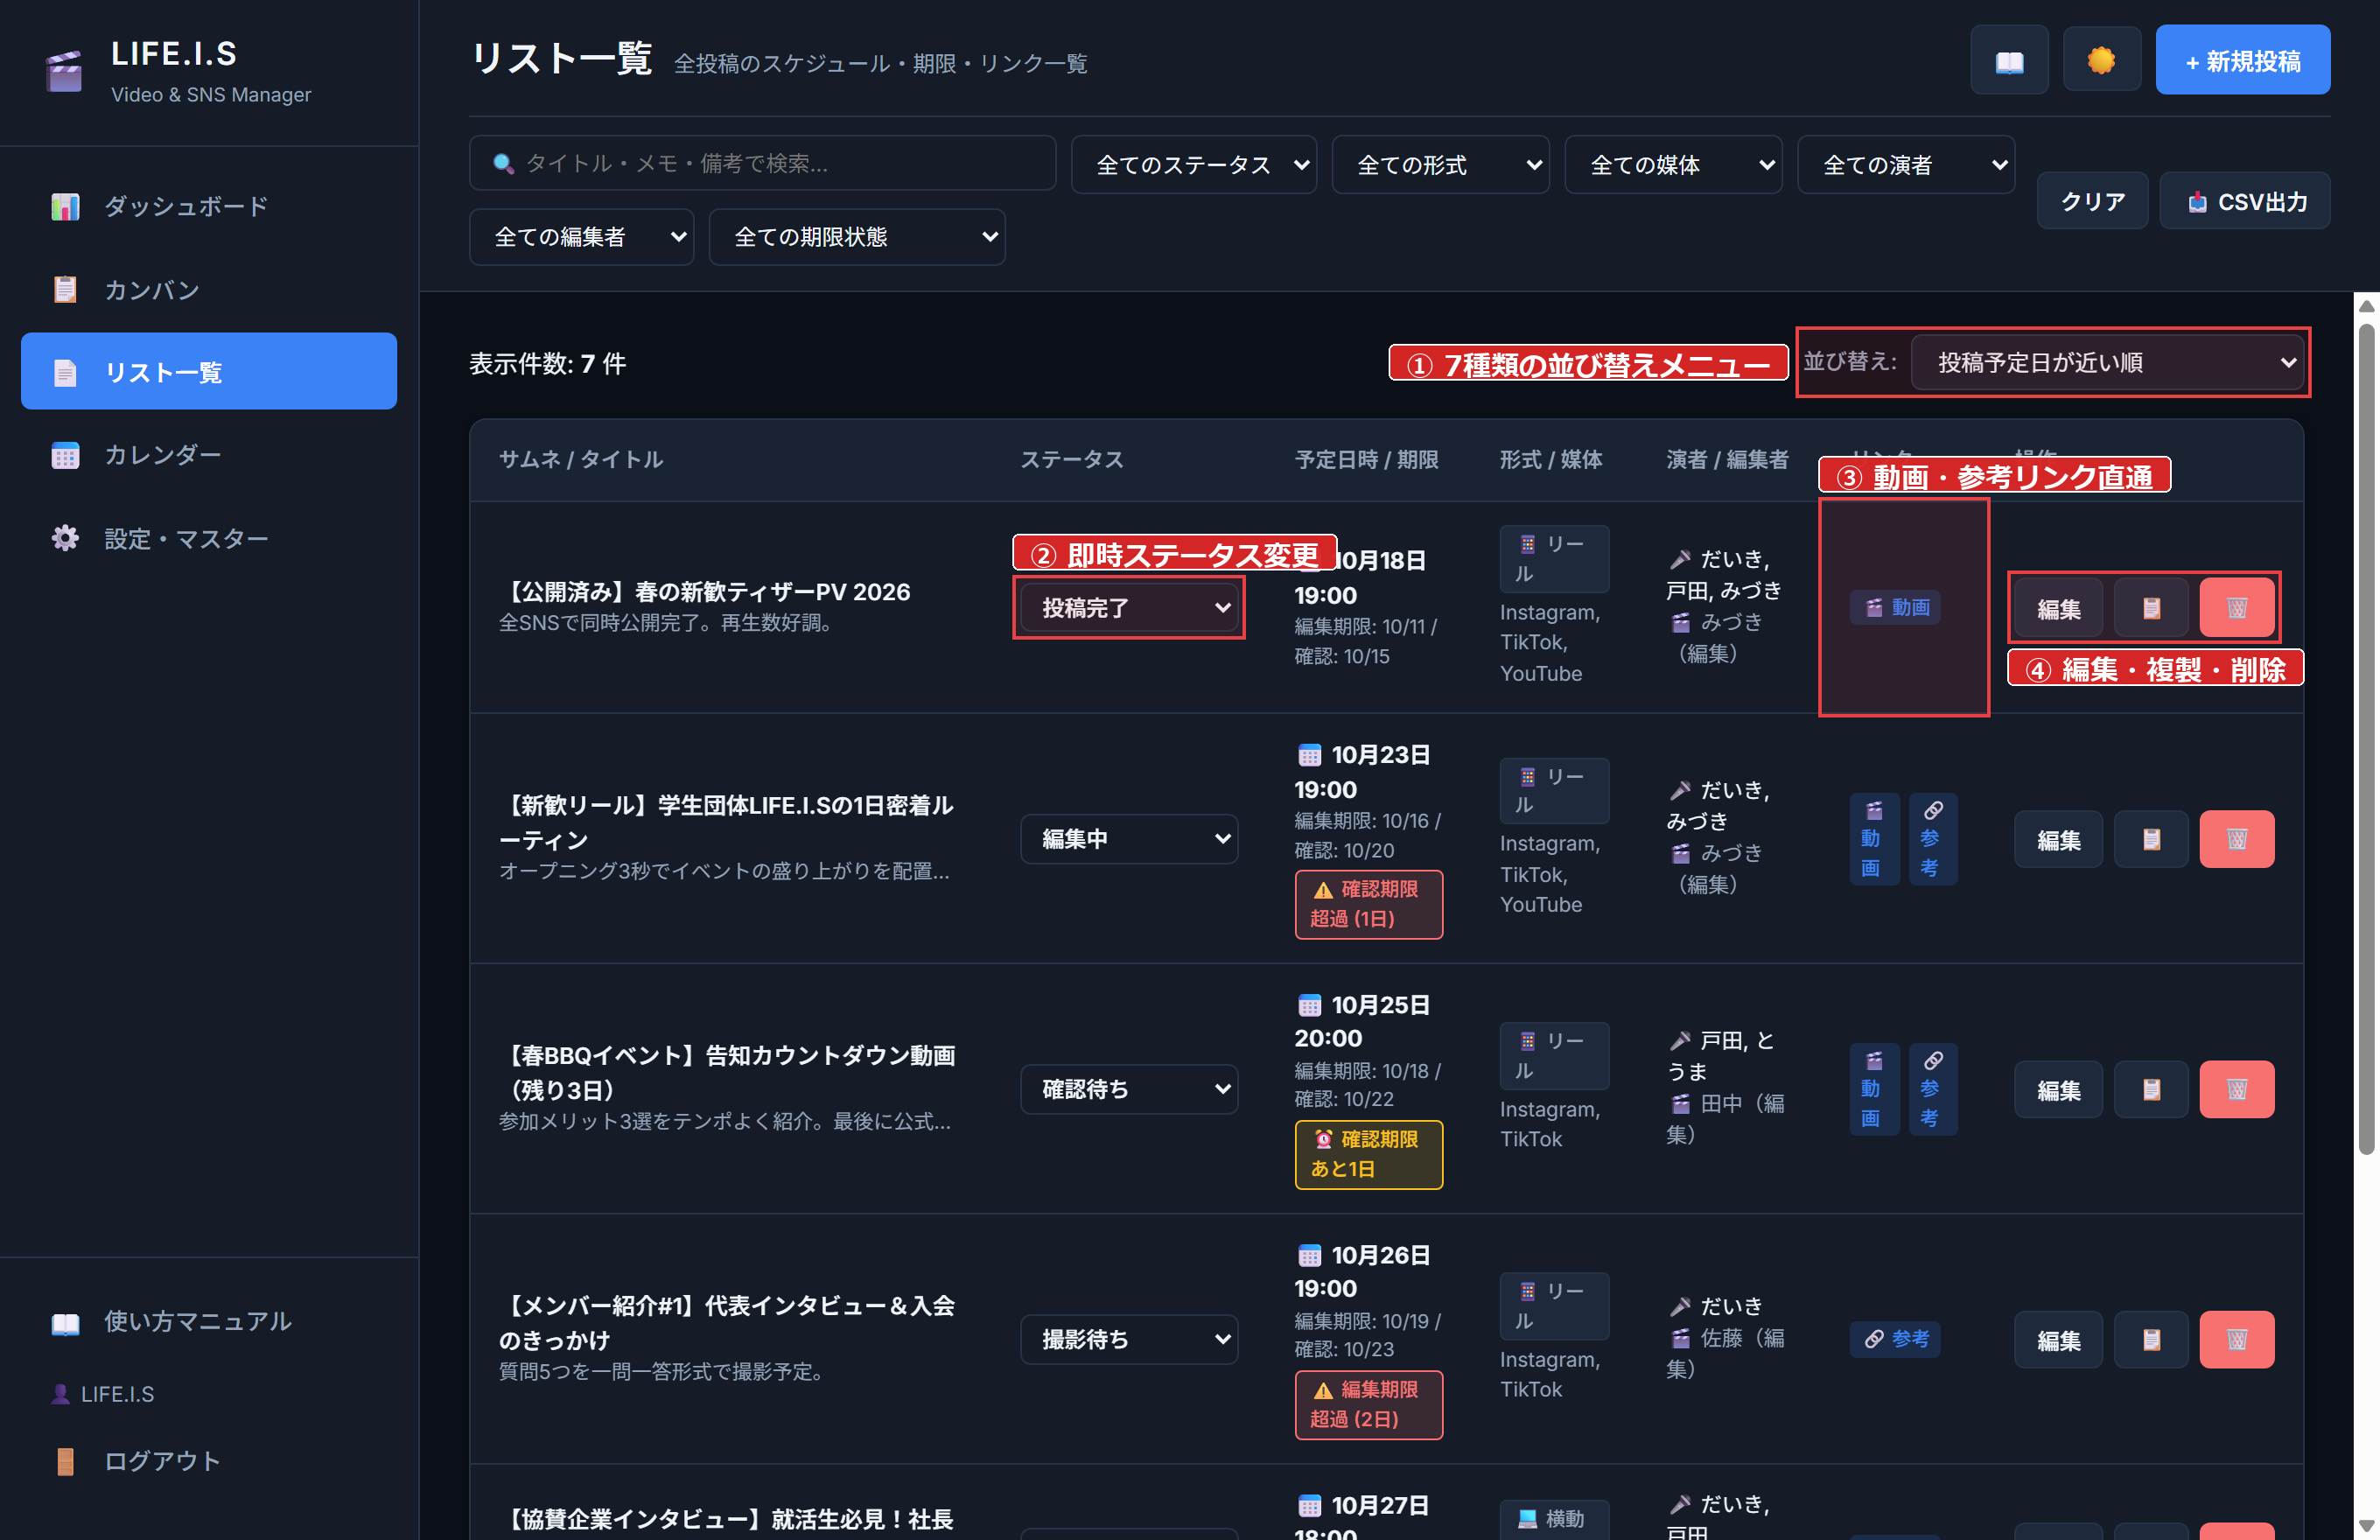Open 参考 link for 学生団体LIFE.I.S row
The width and height of the screenshot is (2380, 1540).
pyautogui.click(x=1933, y=839)
